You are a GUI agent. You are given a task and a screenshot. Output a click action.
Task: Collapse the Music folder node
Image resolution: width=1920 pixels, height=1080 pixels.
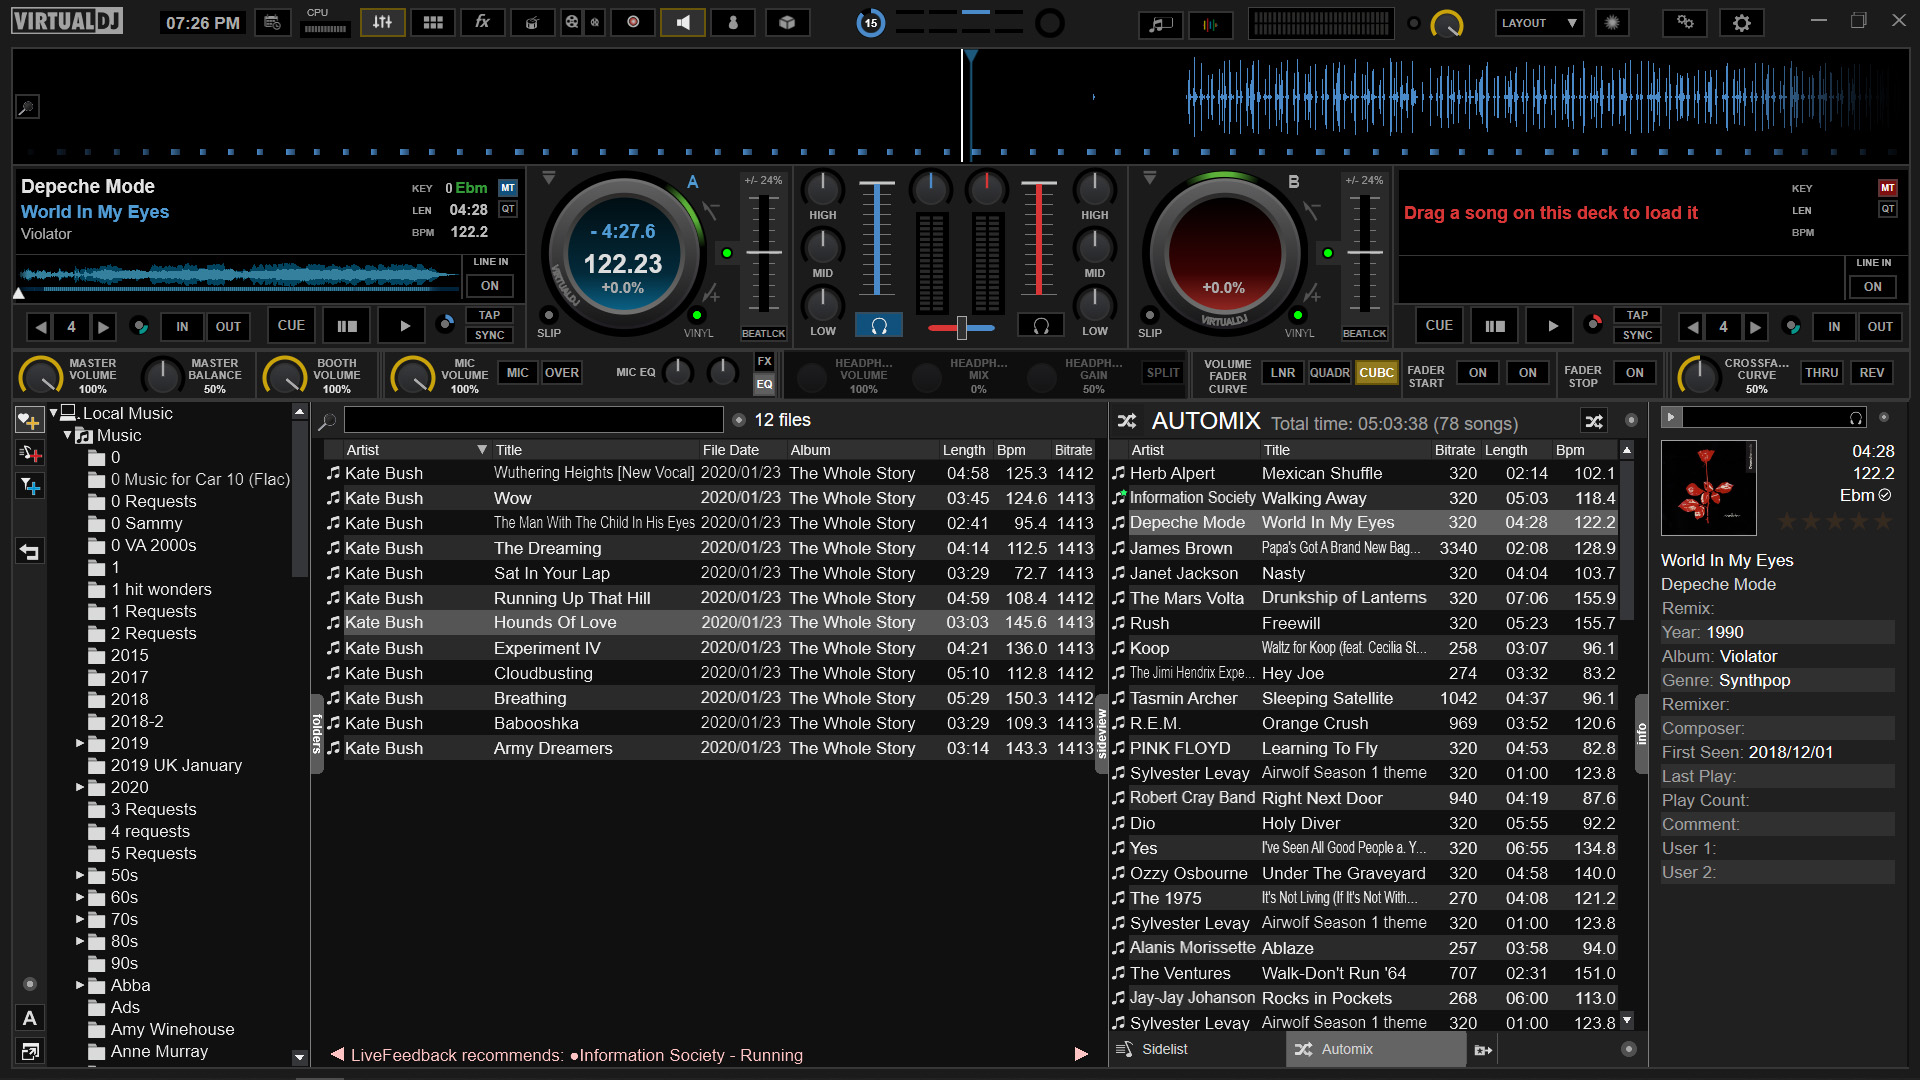click(x=68, y=435)
